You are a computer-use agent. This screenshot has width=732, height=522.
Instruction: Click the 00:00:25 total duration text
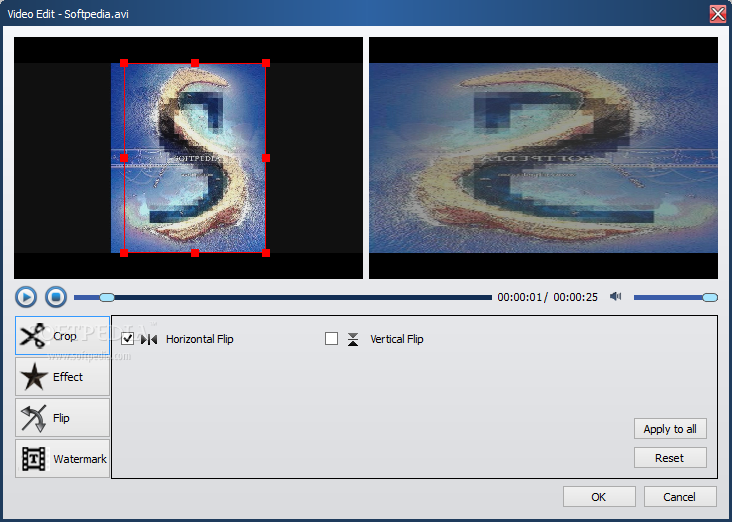coord(576,297)
